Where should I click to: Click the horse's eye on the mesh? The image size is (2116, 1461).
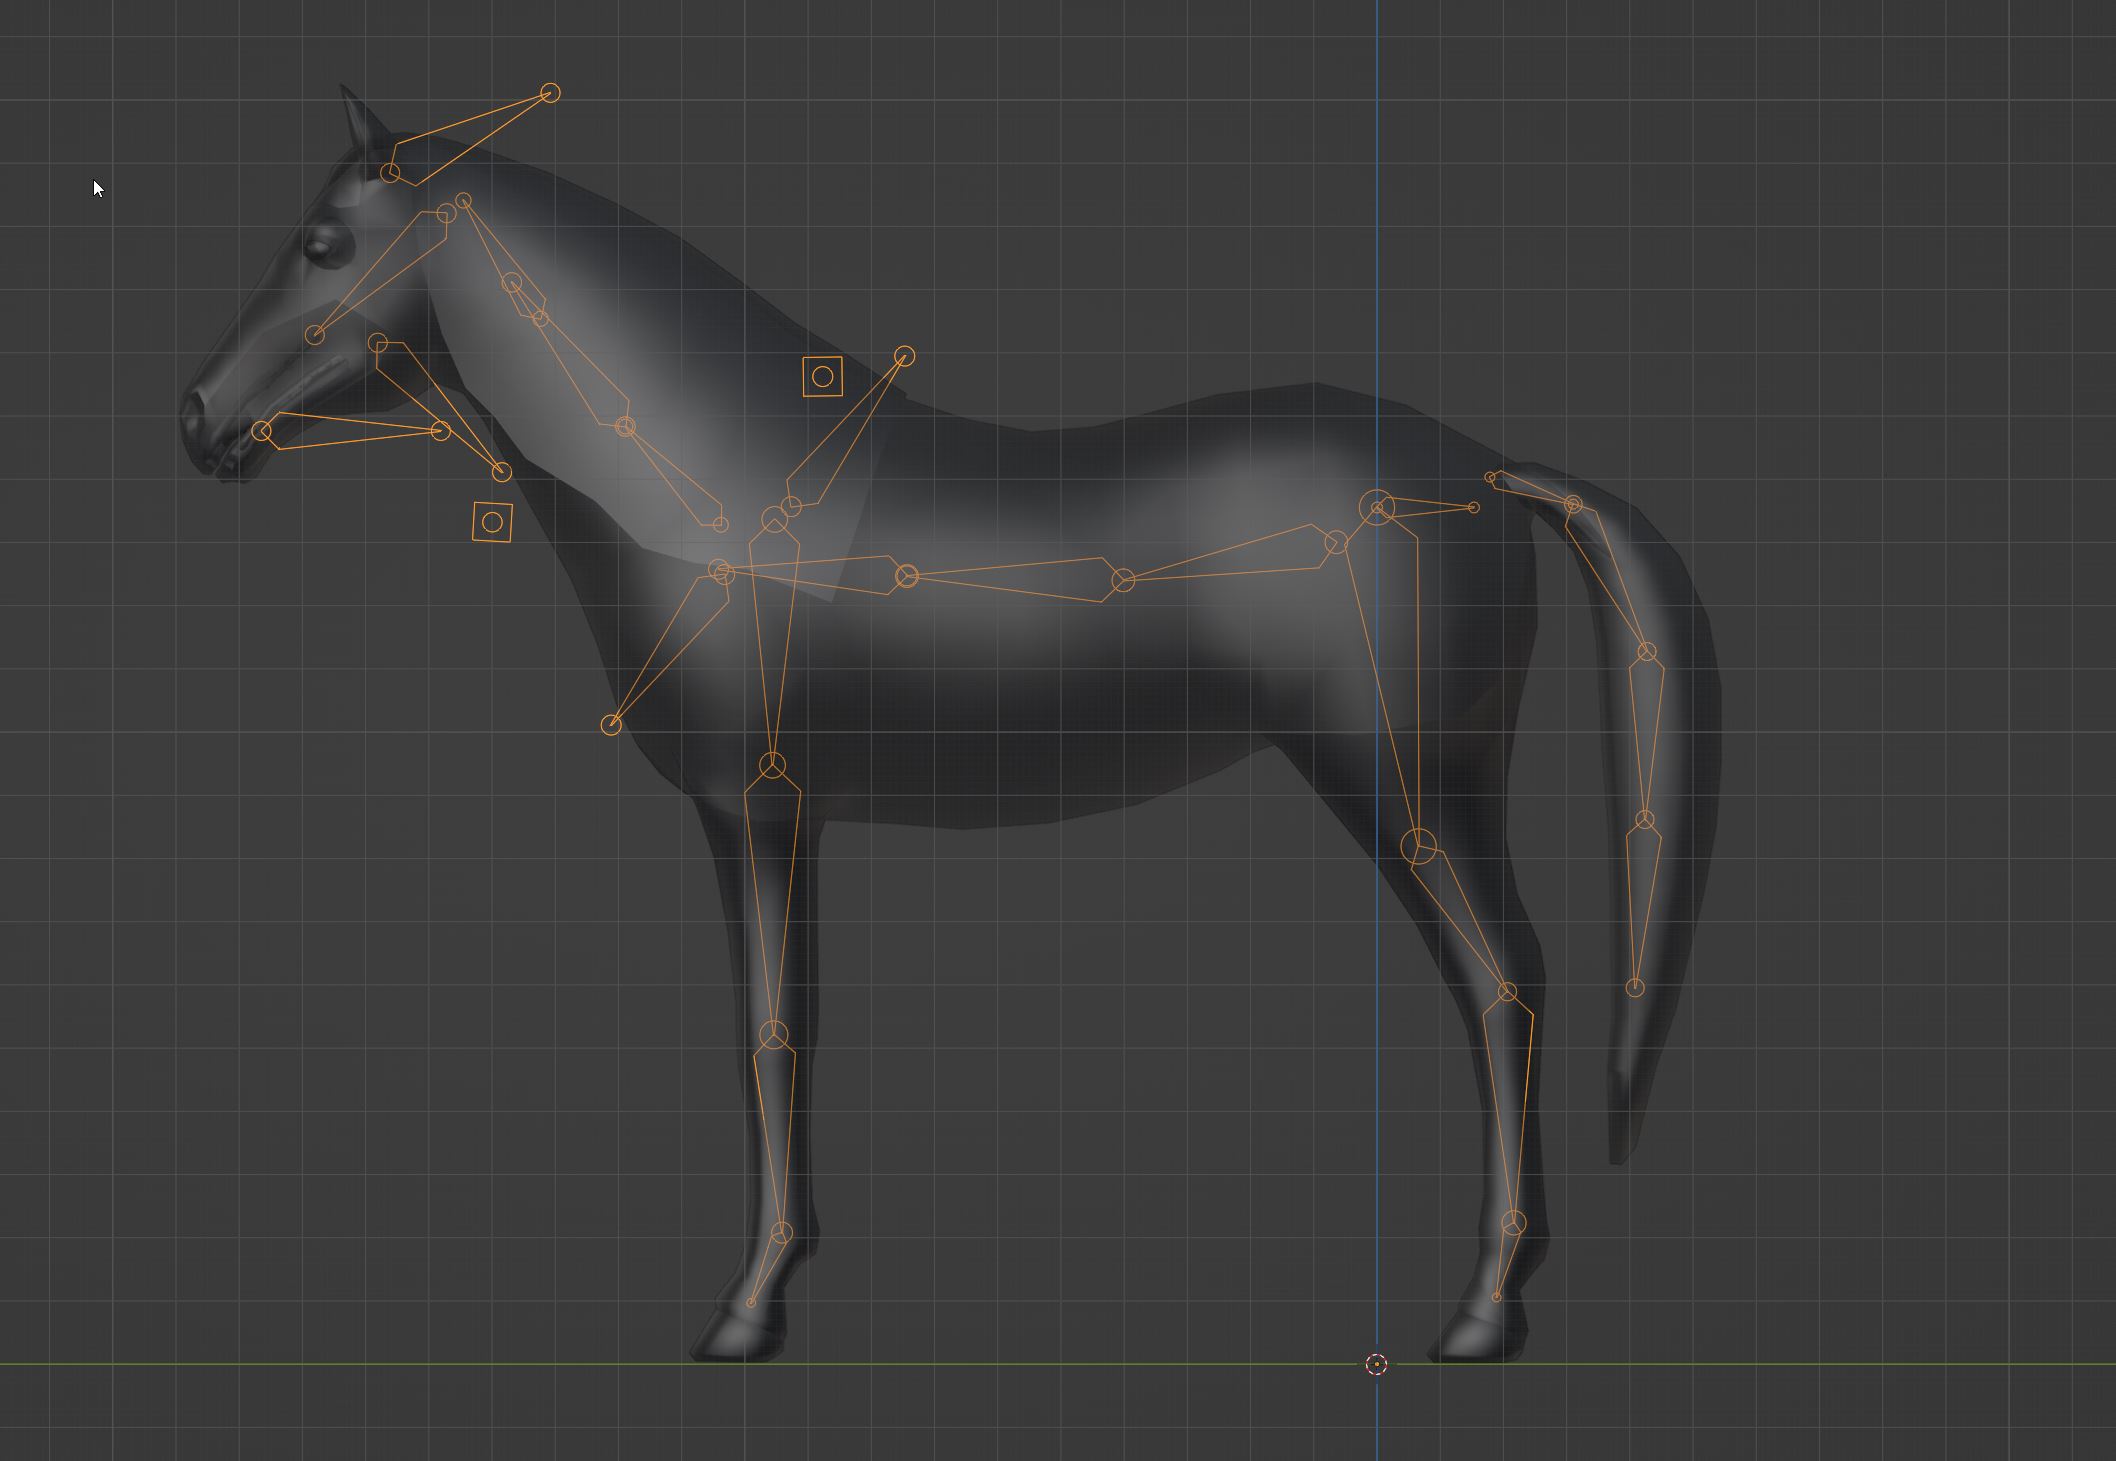coord(321,246)
